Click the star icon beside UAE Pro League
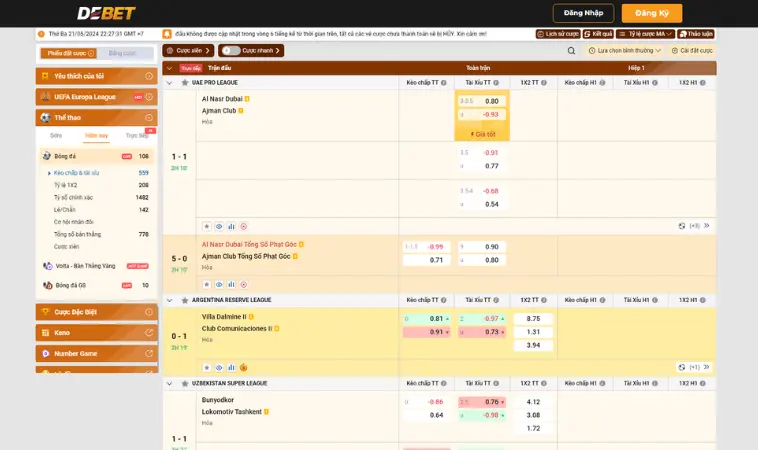 coord(184,82)
